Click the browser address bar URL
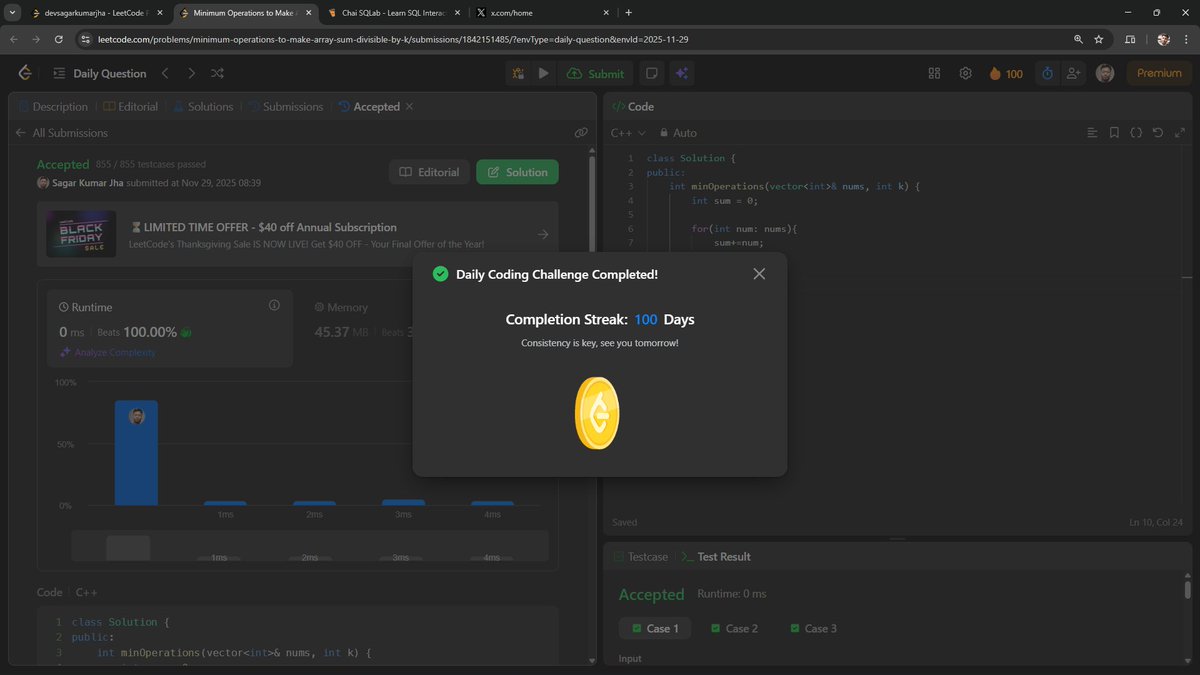The image size is (1200, 675). (393, 39)
